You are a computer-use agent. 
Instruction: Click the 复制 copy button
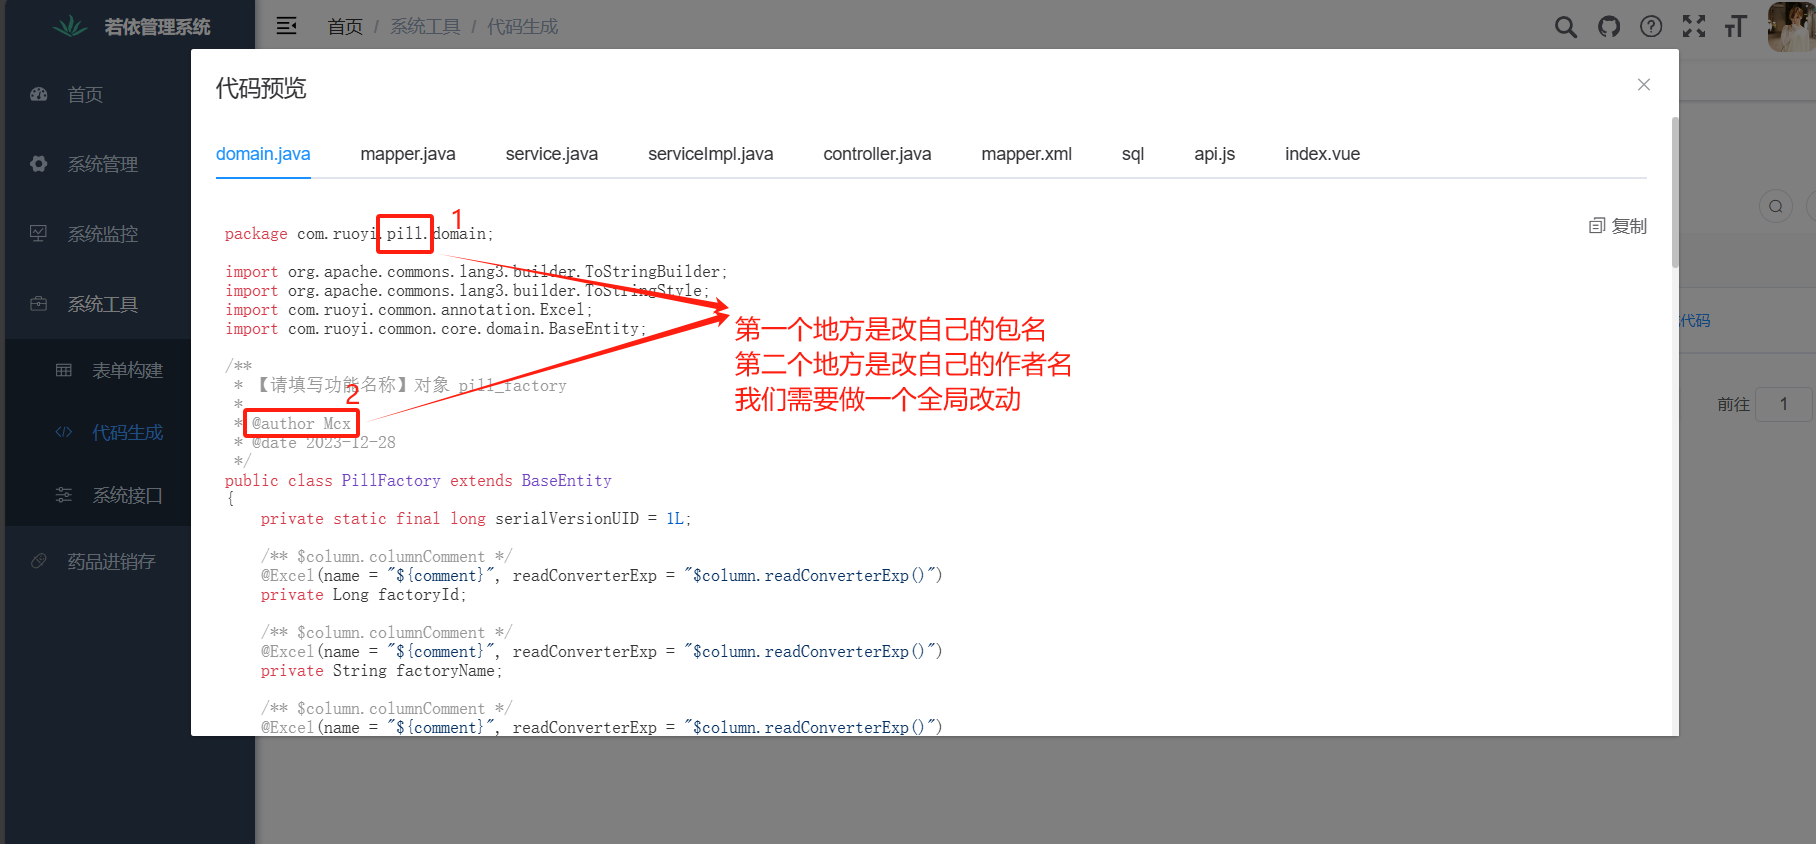[x=1618, y=226]
